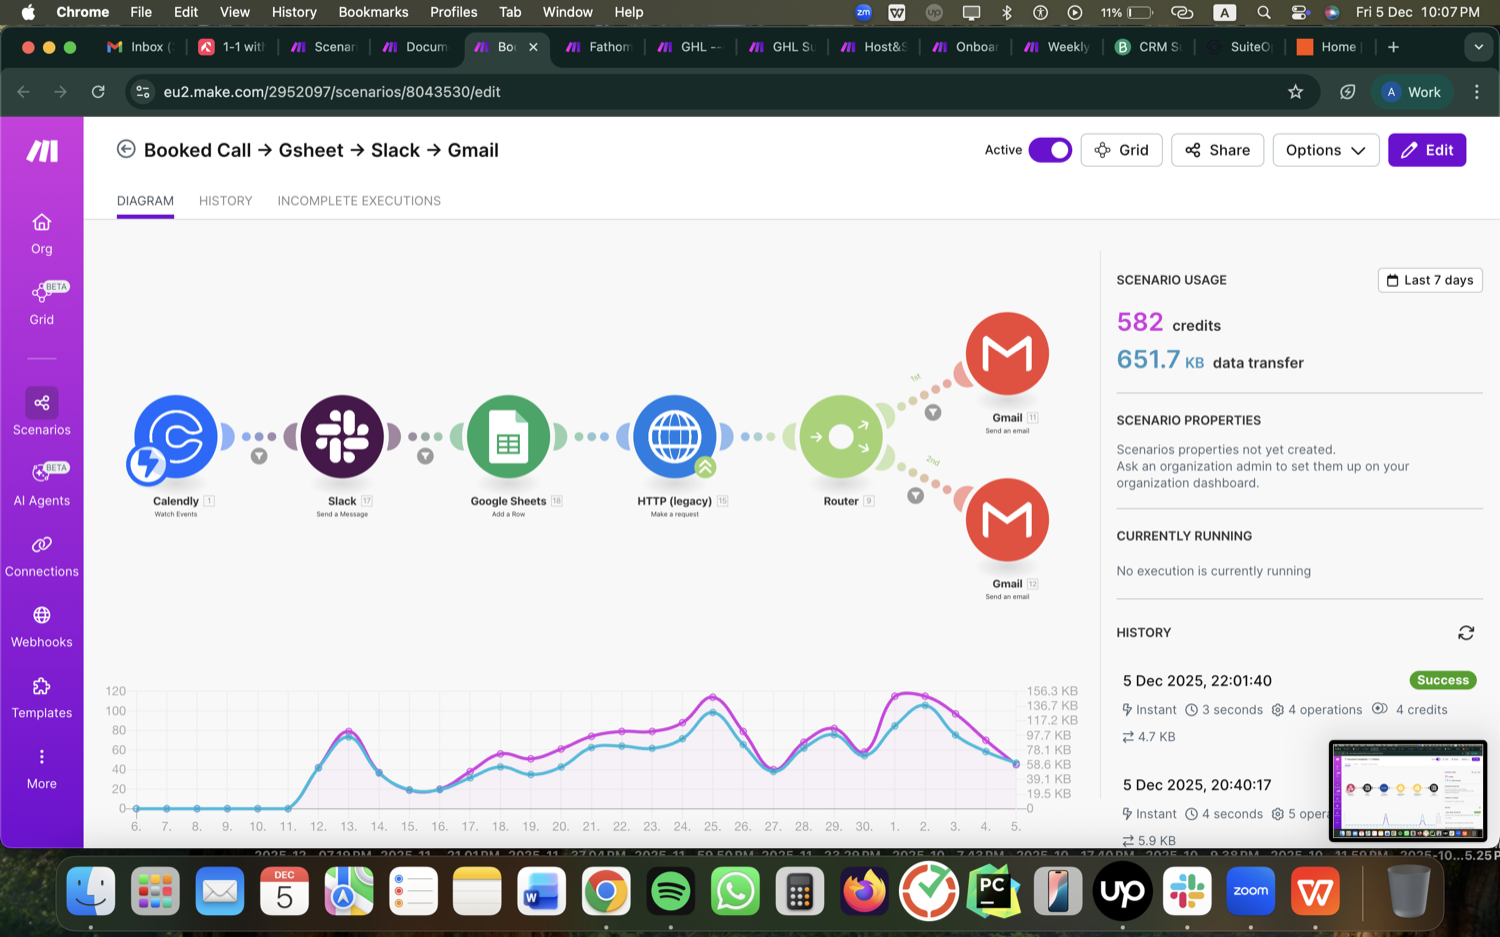Open the History menu in the menu bar

pyautogui.click(x=294, y=12)
